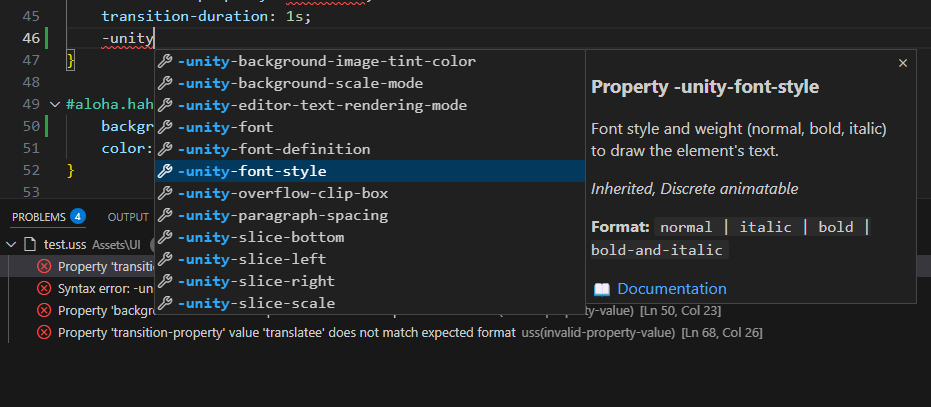Screen dimensions: 931x407
Task: Click error icon on the Syntax error row
Action: (x=44, y=288)
